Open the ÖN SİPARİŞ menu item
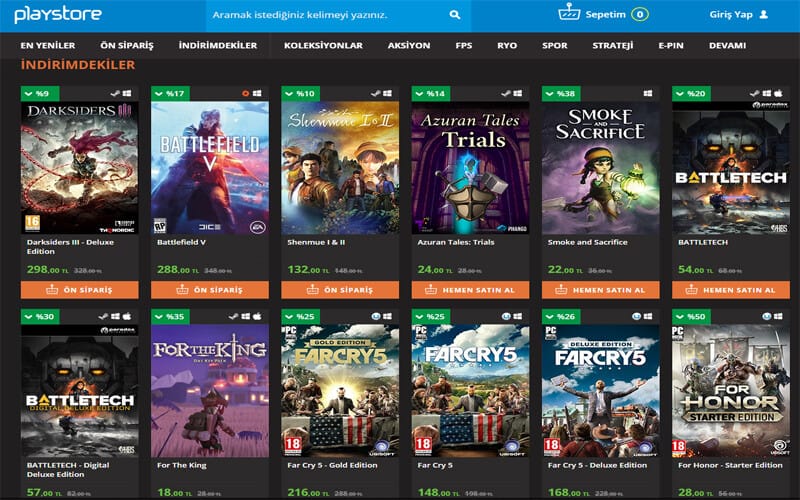The height and width of the screenshot is (500, 800). [x=127, y=45]
